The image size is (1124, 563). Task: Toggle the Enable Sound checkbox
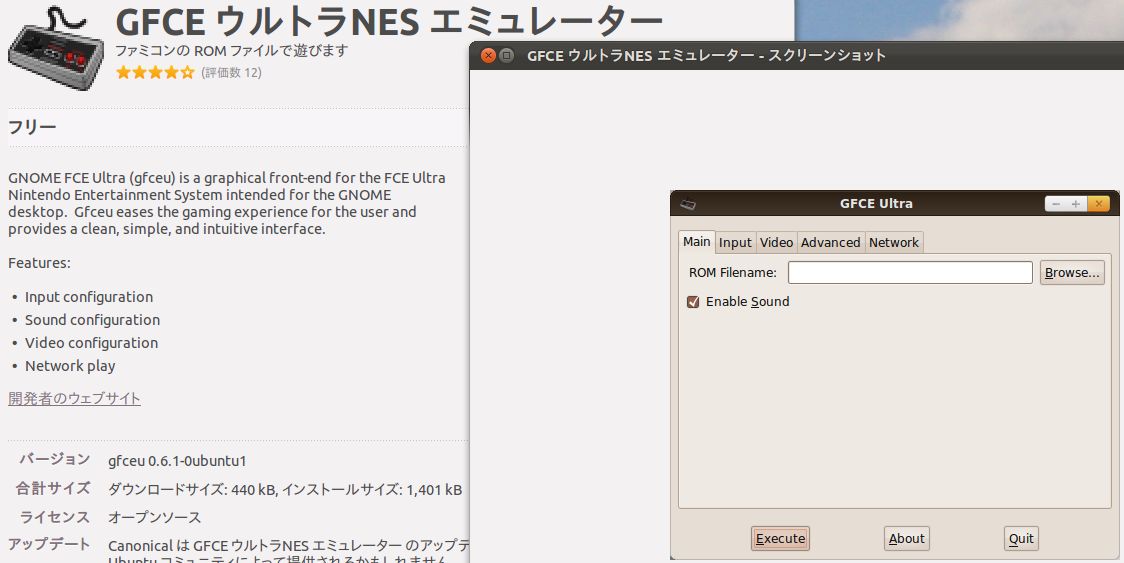pyautogui.click(x=693, y=302)
